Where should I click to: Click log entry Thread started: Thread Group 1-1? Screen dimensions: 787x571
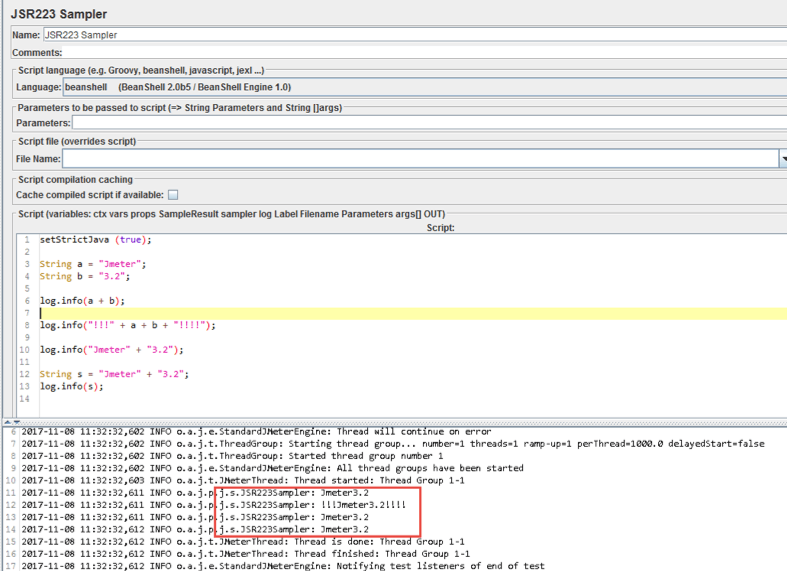pyautogui.click(x=243, y=480)
